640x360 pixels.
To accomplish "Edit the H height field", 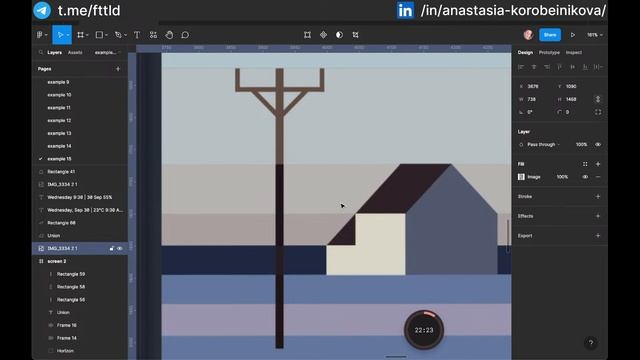I will [572, 99].
